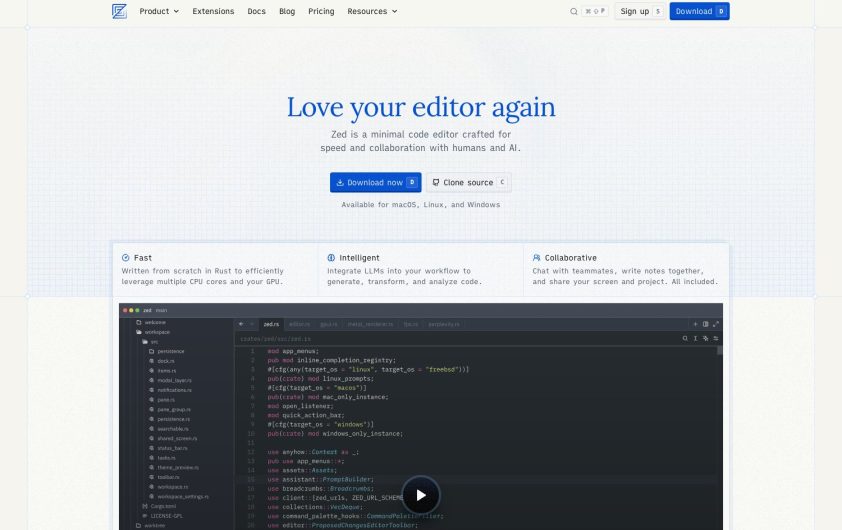Open workspace.rs in the project tree
Viewport: 842px width, 530px height.
(169, 487)
